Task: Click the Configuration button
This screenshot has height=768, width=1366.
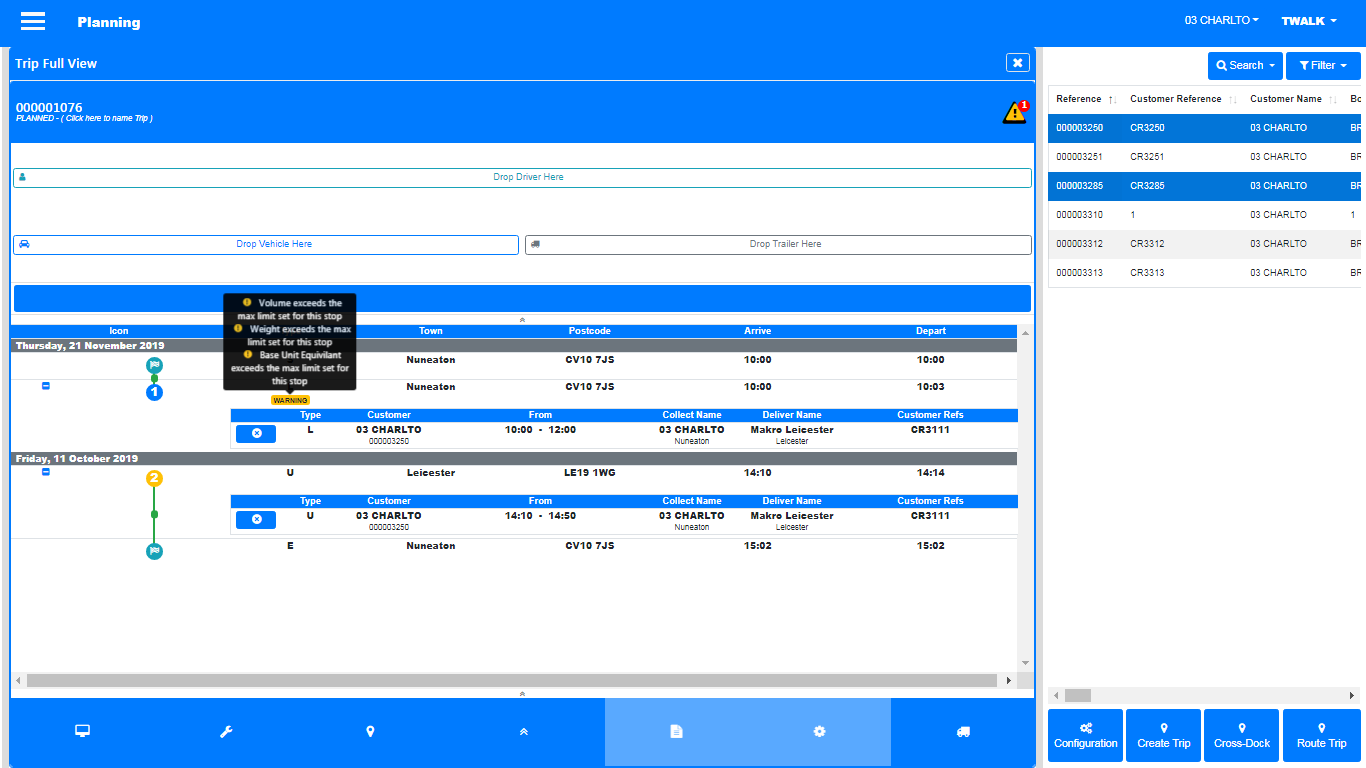Action: coord(1085,735)
